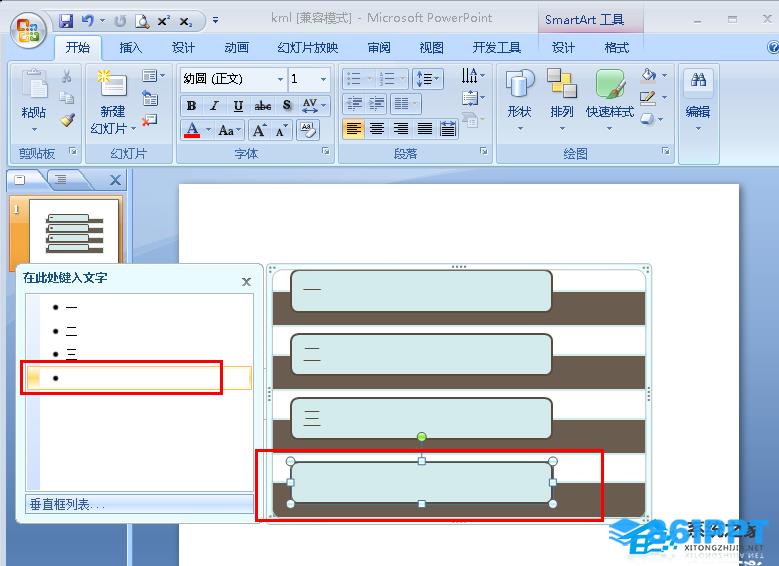
Task: Apply subscript from quick access toolbar
Action: click(x=185, y=21)
